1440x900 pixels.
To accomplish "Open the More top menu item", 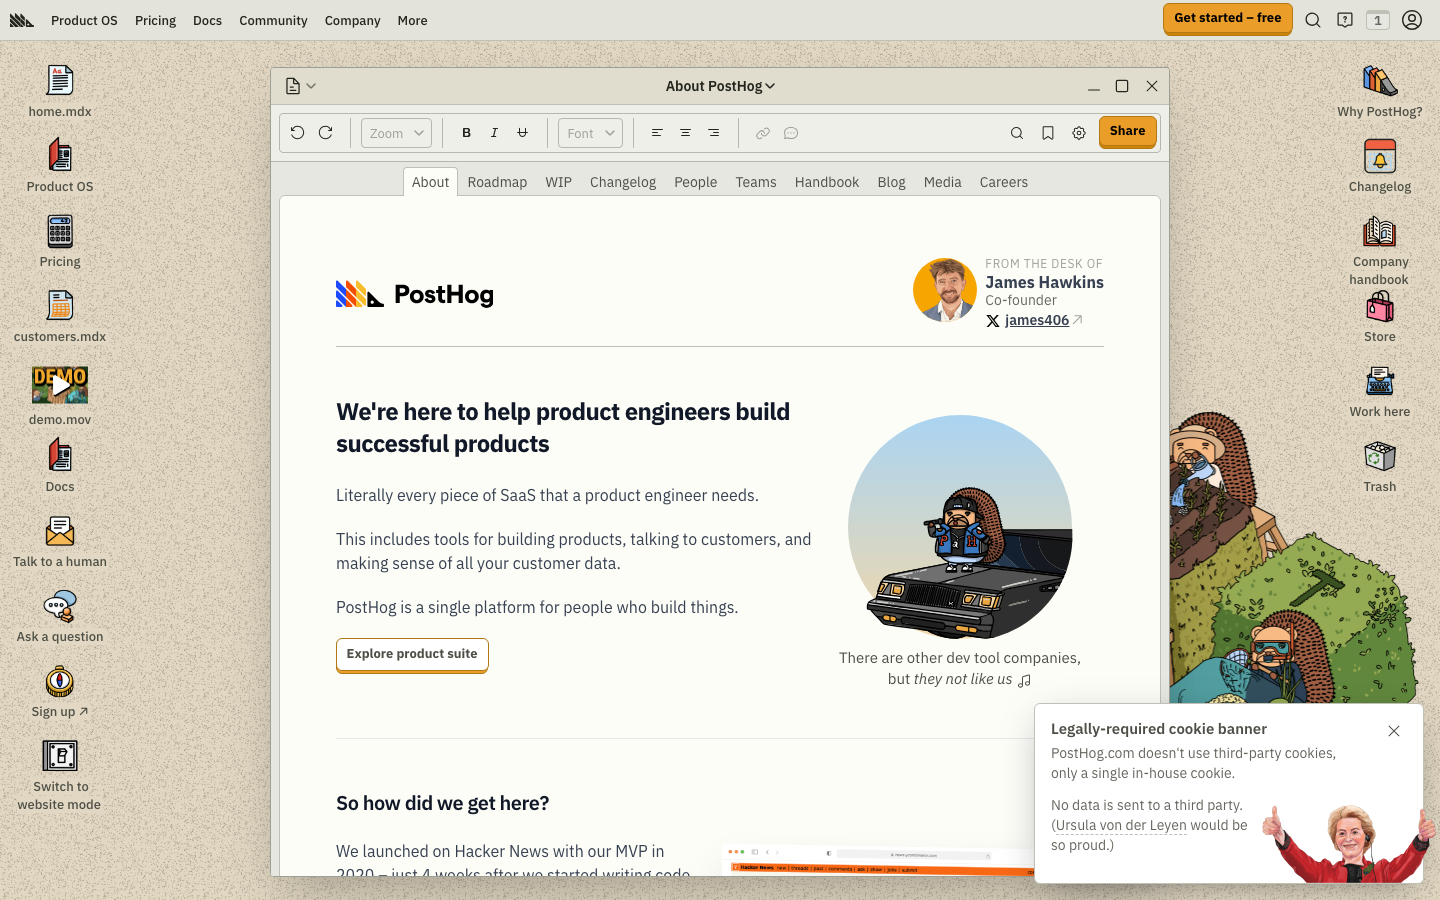I will [412, 20].
